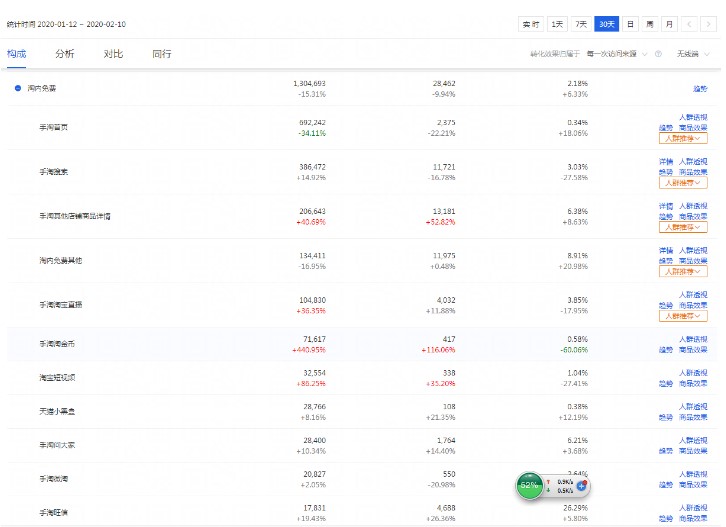
Task: Switch to the 分析 tab
Action: pos(65,54)
